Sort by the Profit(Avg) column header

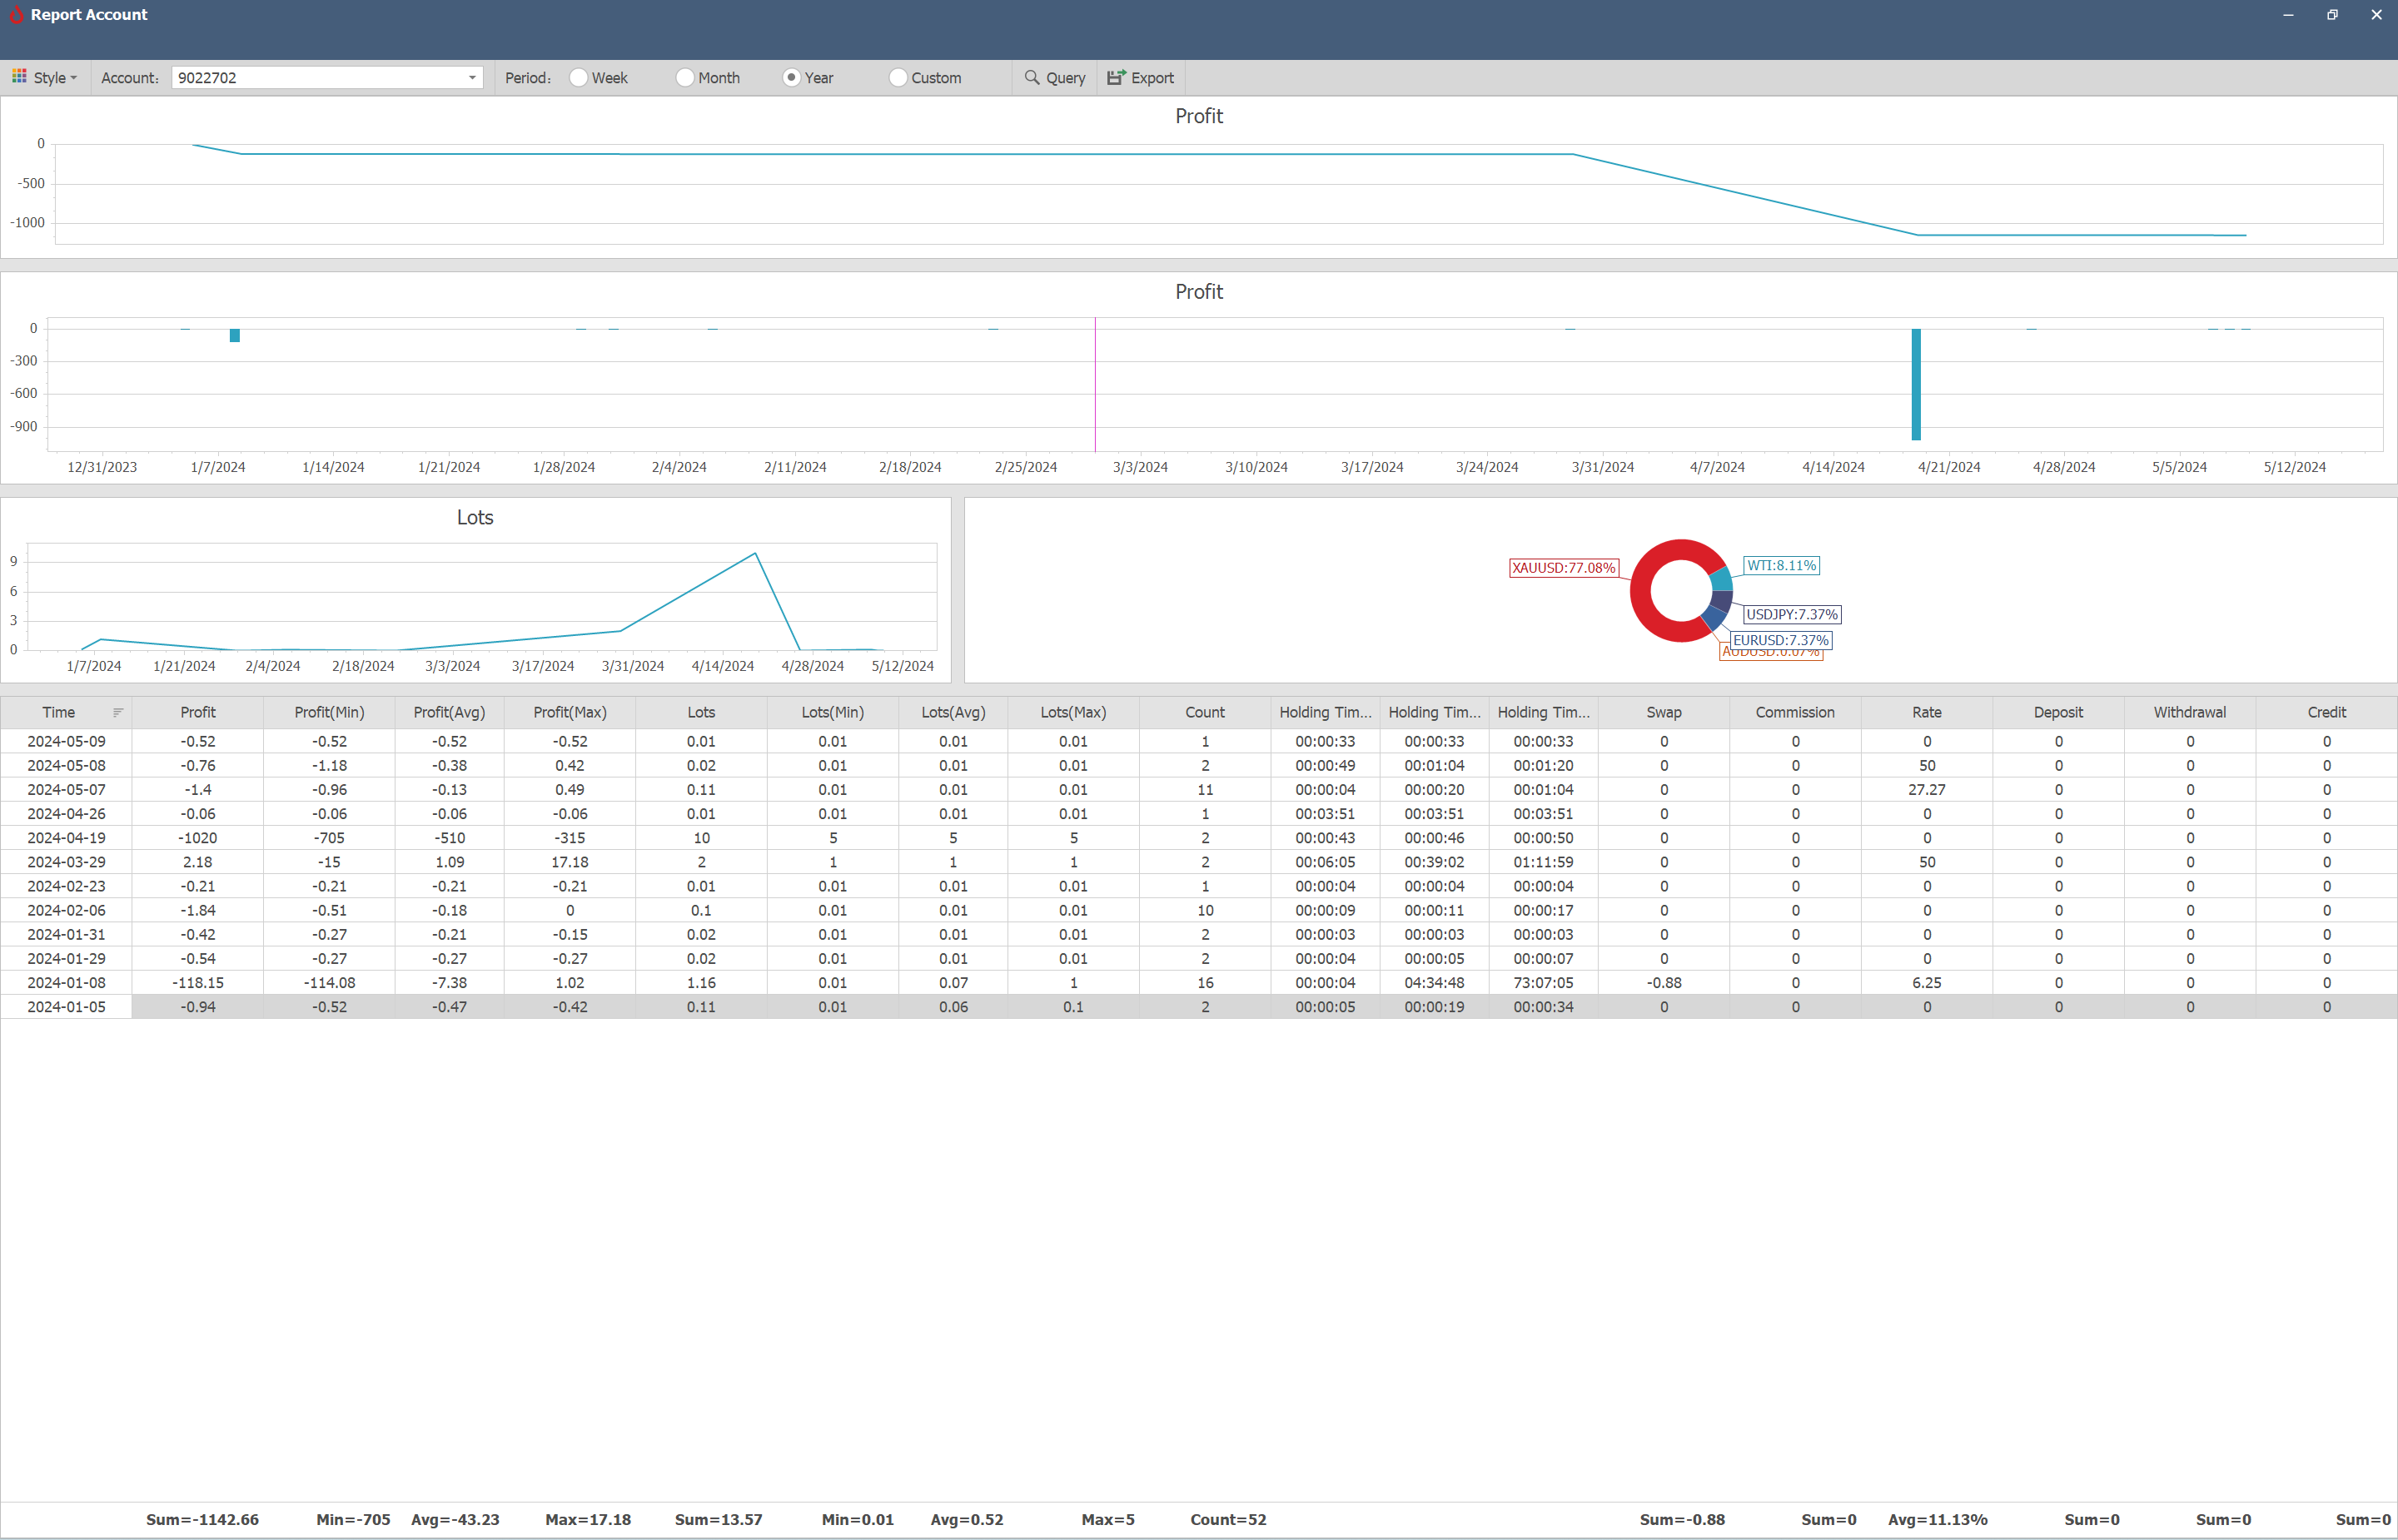450,712
